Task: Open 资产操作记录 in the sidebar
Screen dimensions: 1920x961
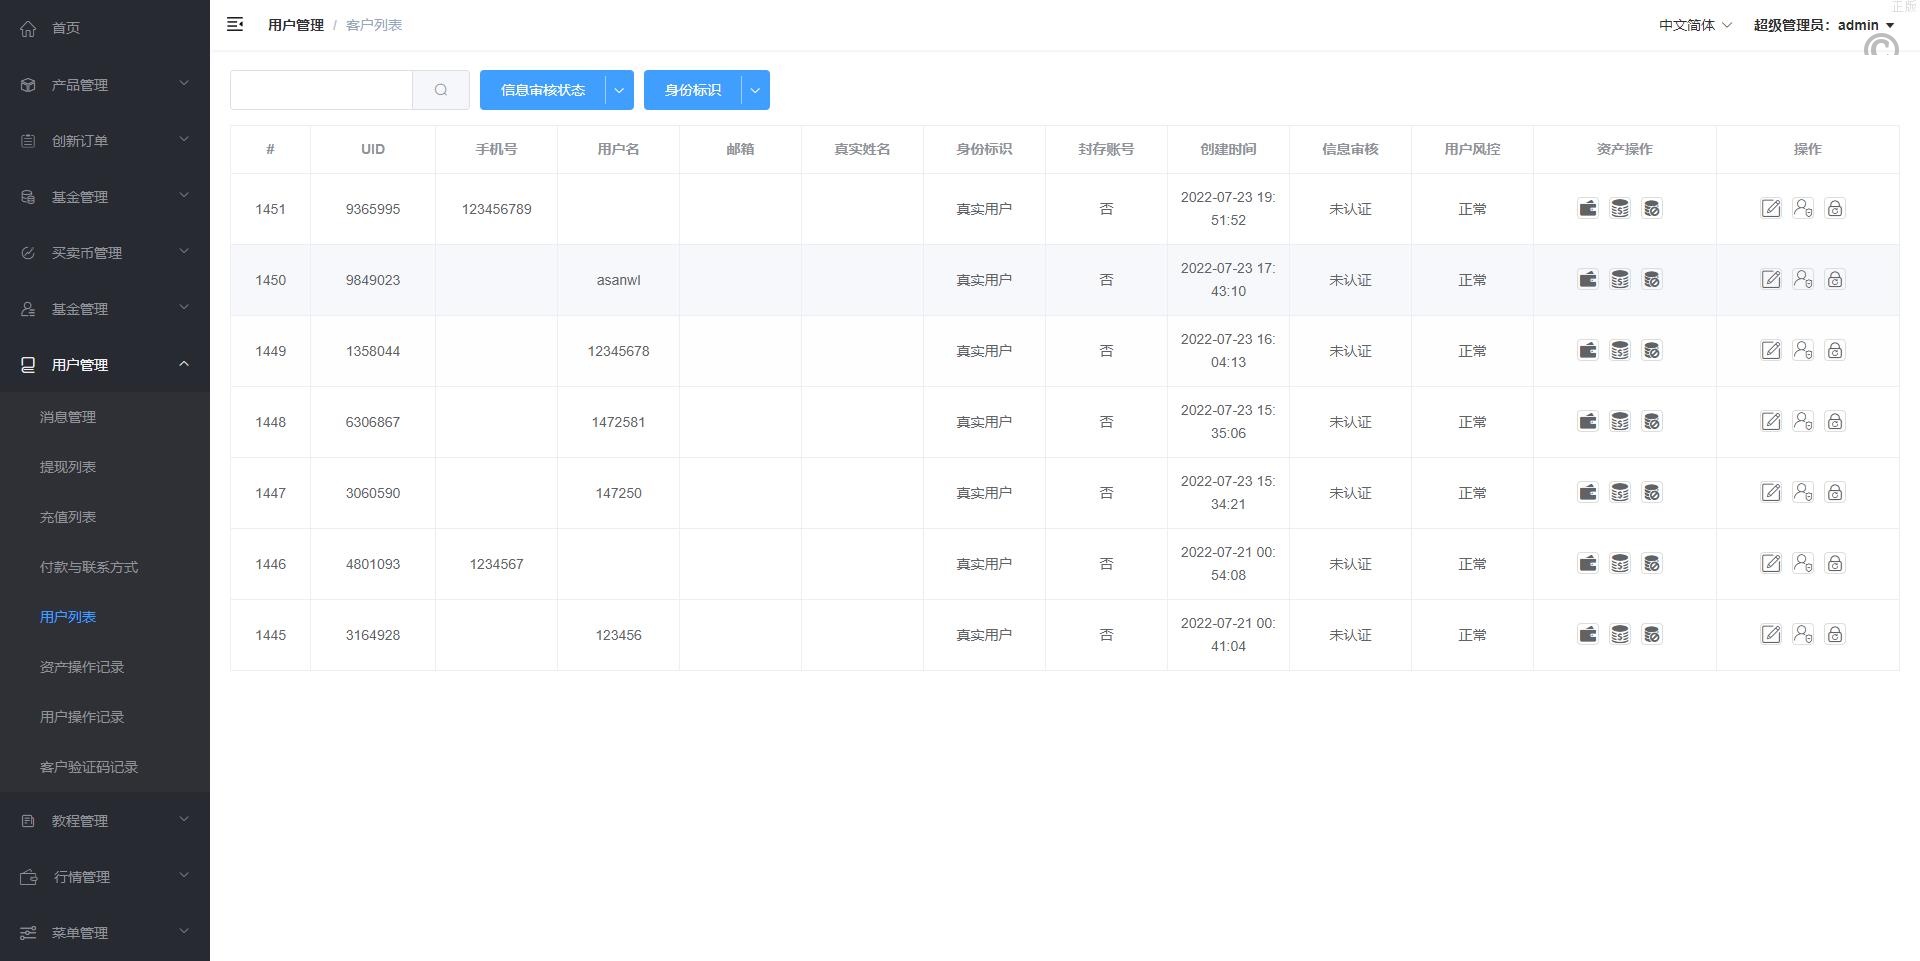Action: pyautogui.click(x=82, y=667)
